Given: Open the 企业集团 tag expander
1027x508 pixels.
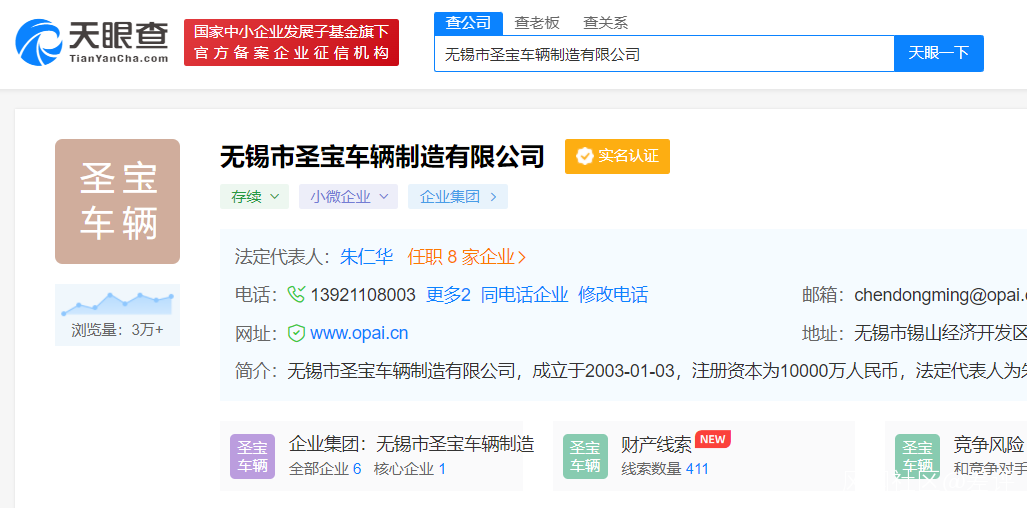Looking at the screenshot, I should click(458, 196).
